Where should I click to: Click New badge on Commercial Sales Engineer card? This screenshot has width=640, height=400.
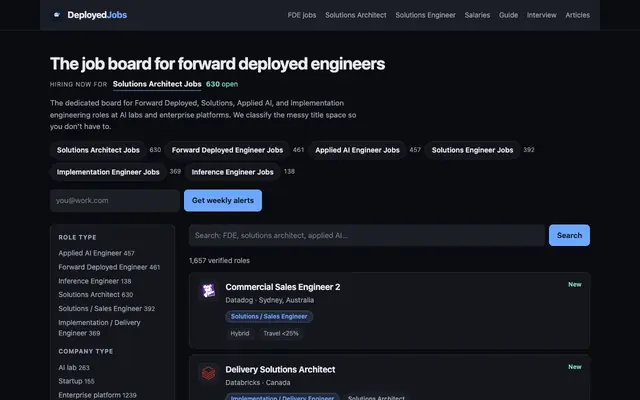point(575,284)
